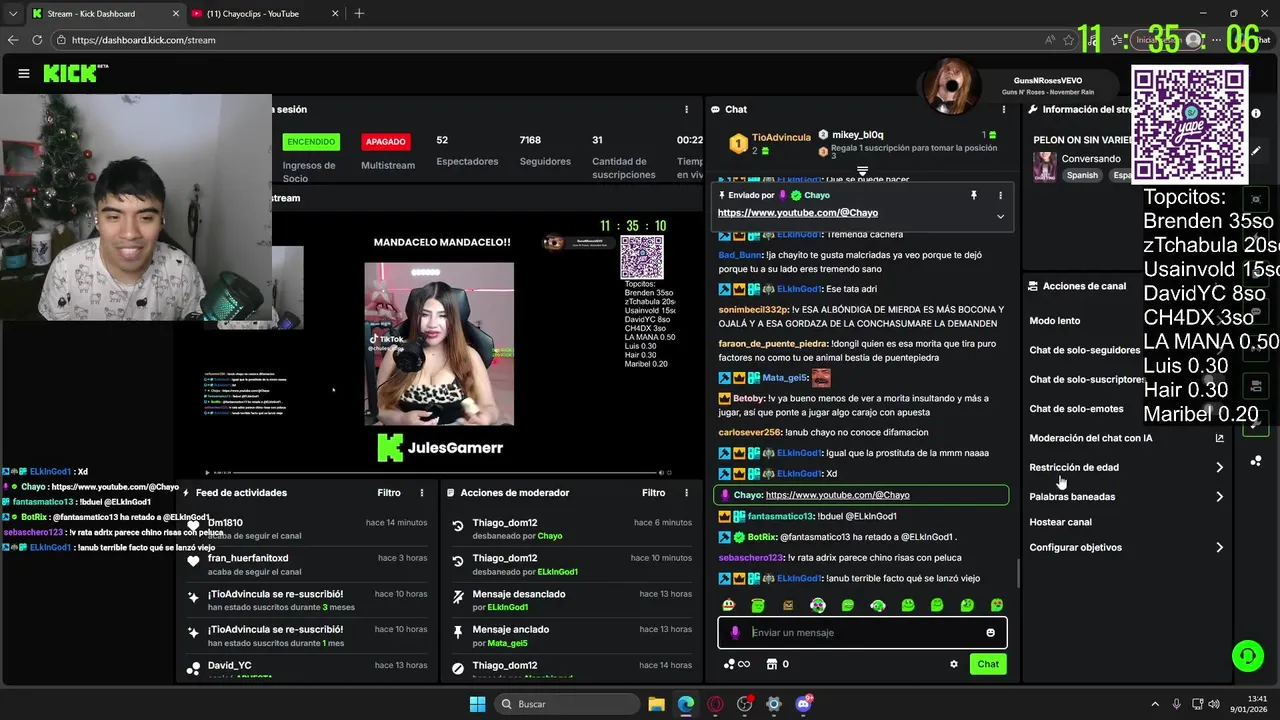Open the hamburger menu beside the Kick logo
This screenshot has width=1280, height=720.
pyautogui.click(x=24, y=73)
